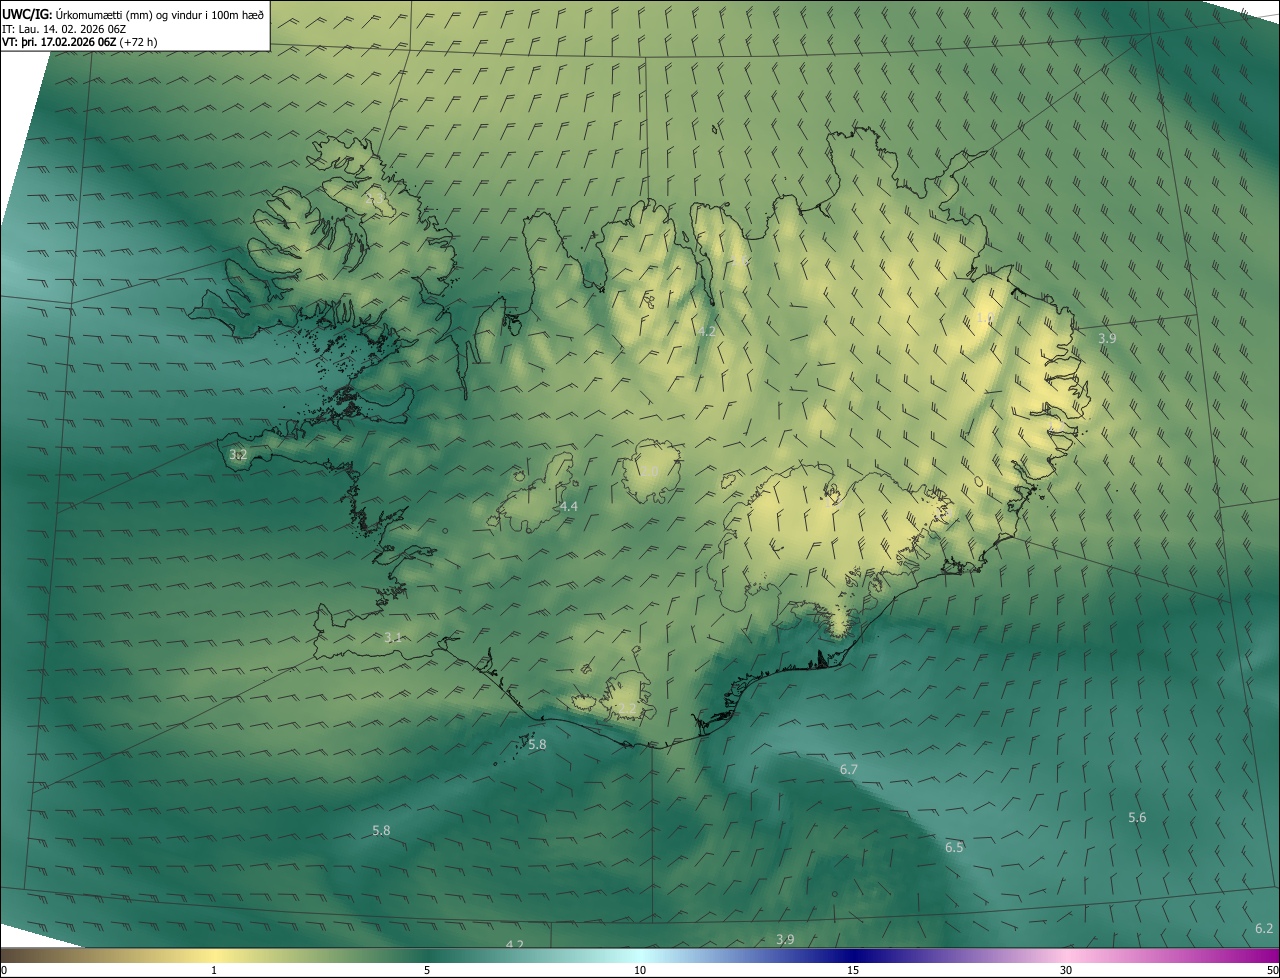The height and width of the screenshot is (978, 1280).
Task: Select the 'IT: Lau. 14. 02. 2026 06Z' line
Action: [x=66, y=28]
